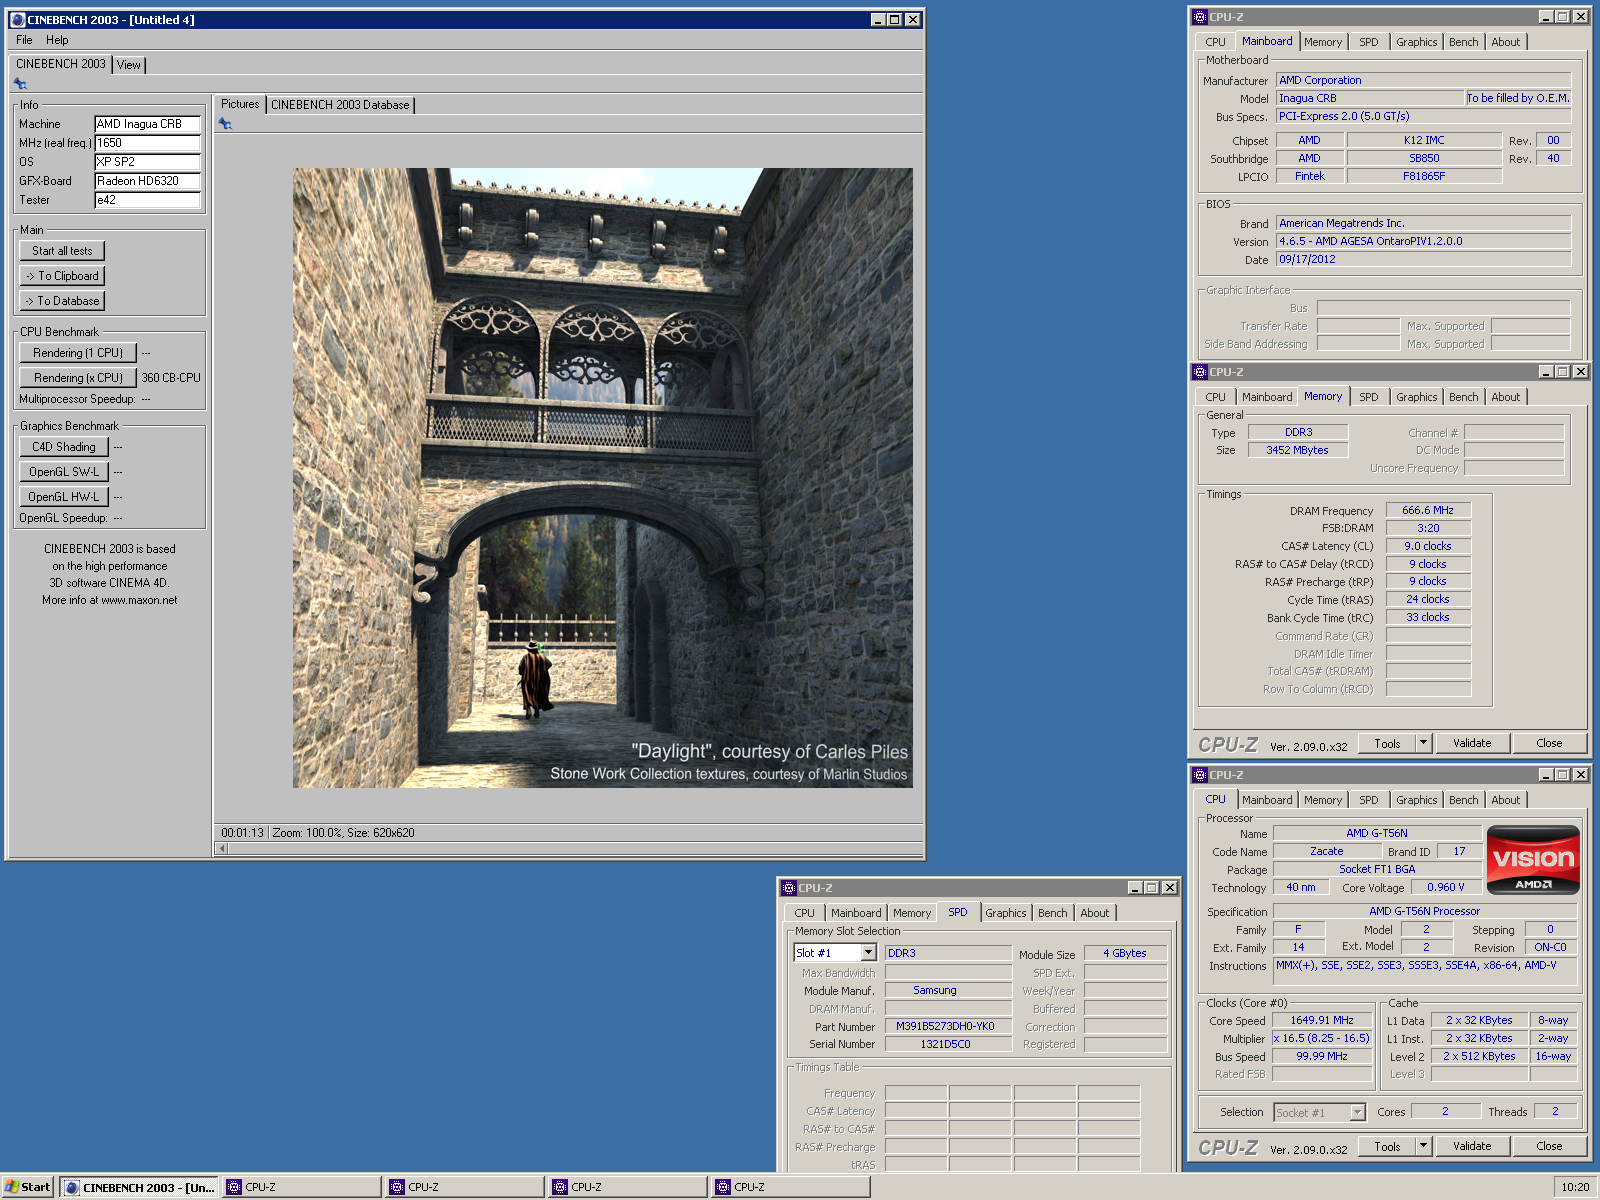Image resolution: width=1600 pixels, height=1200 pixels.
Task: Click the pin icon under the CINEBENCH 2003 tab
Action: pyautogui.click(x=20, y=84)
